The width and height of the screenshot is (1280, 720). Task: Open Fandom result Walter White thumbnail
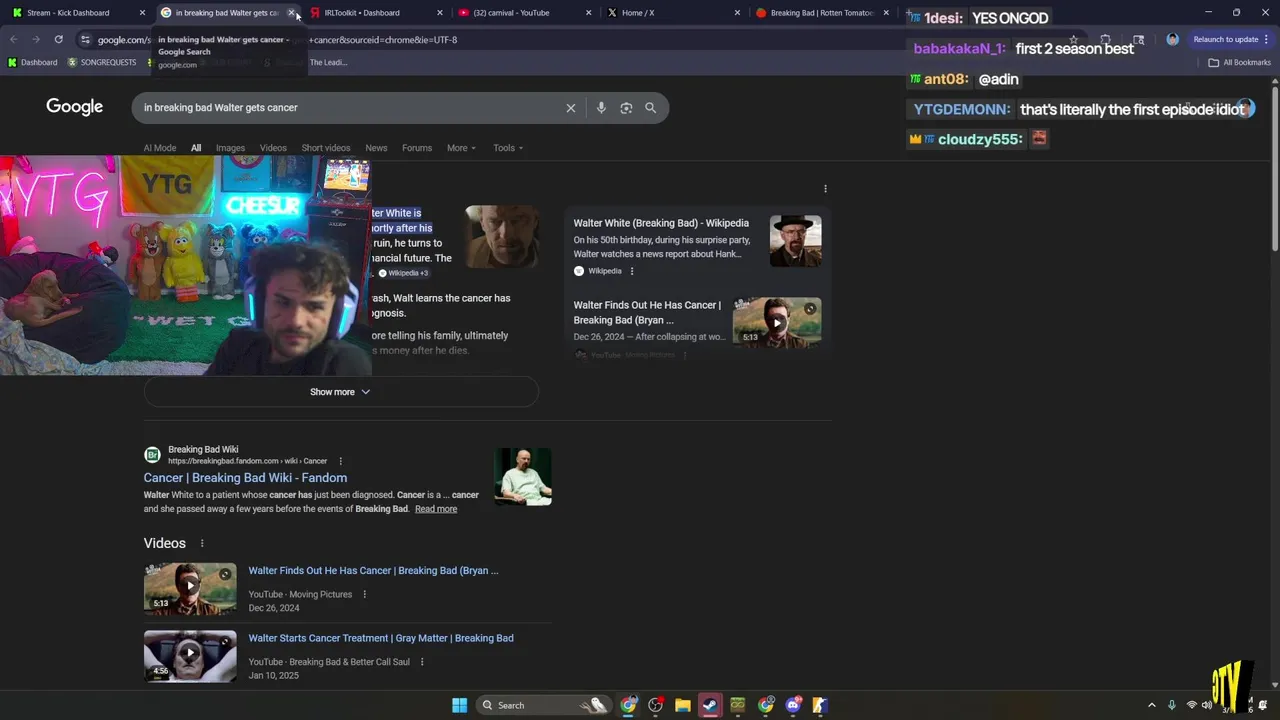pos(523,476)
